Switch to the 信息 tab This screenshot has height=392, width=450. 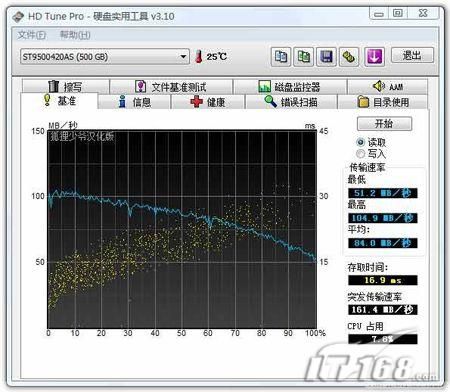click(135, 102)
